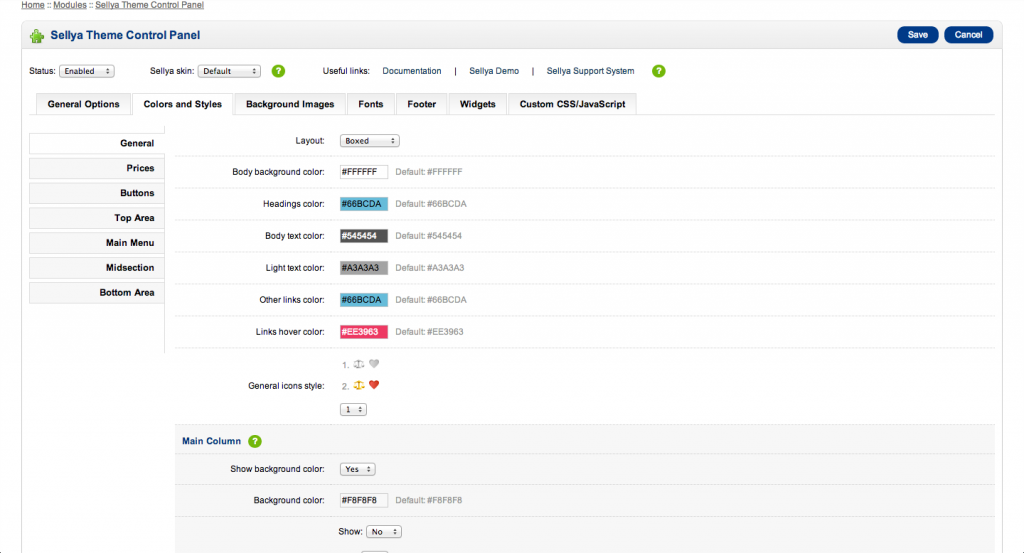Viewport: 1024px width, 553px height.
Task: Switch to General Options tab
Action: pyautogui.click(x=84, y=104)
